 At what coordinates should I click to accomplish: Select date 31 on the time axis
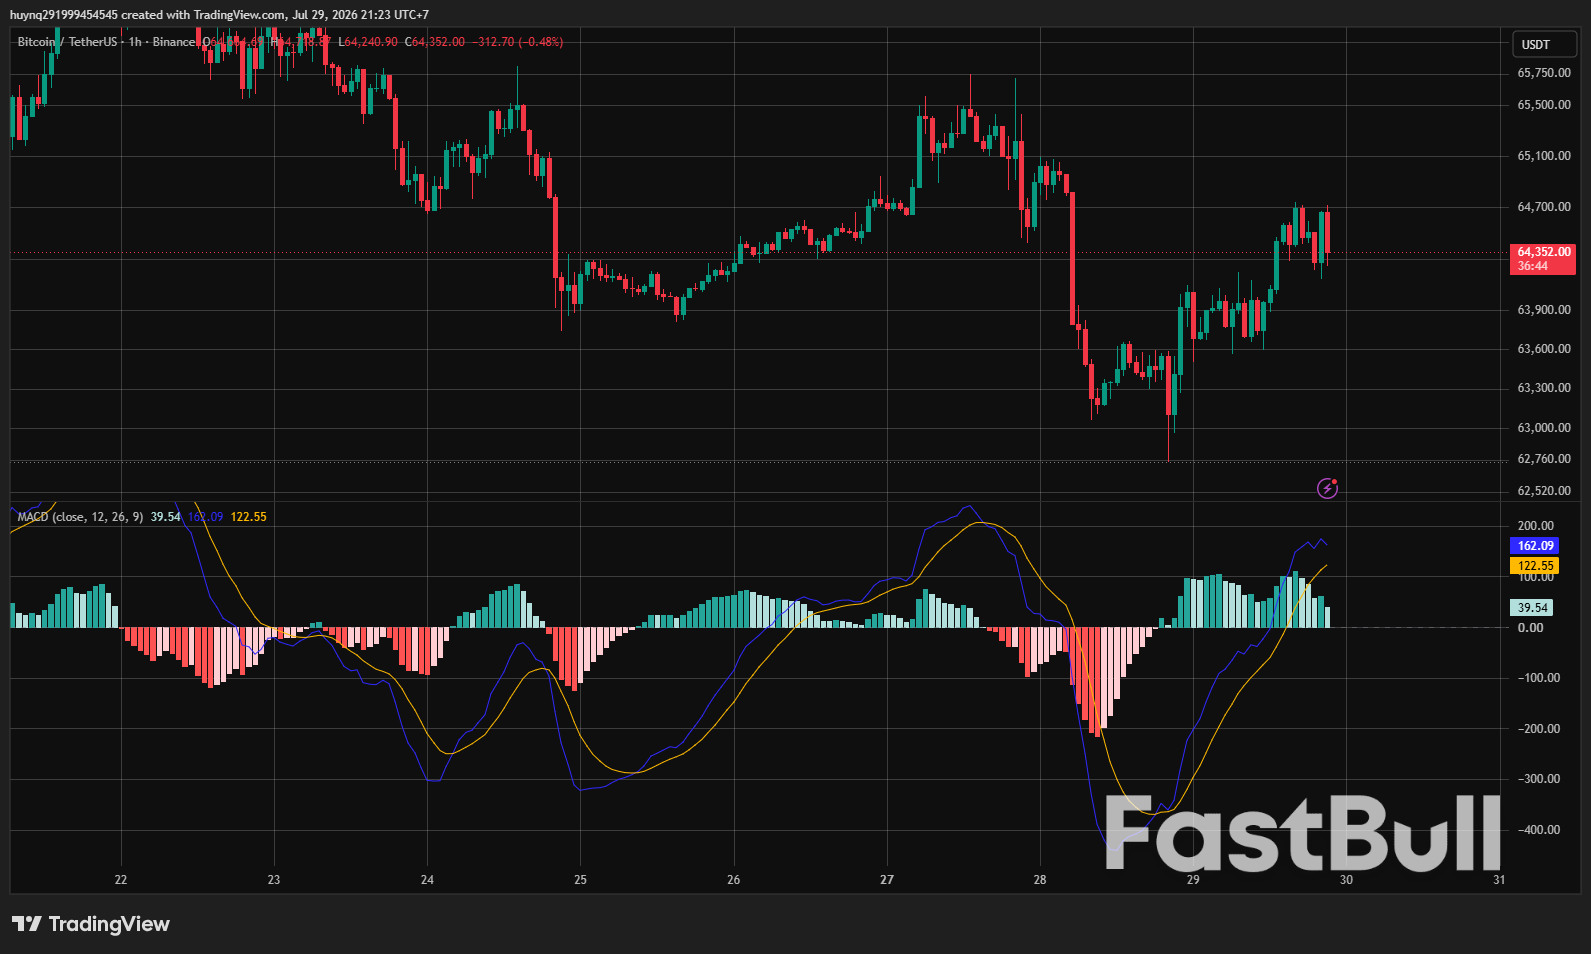click(1499, 880)
